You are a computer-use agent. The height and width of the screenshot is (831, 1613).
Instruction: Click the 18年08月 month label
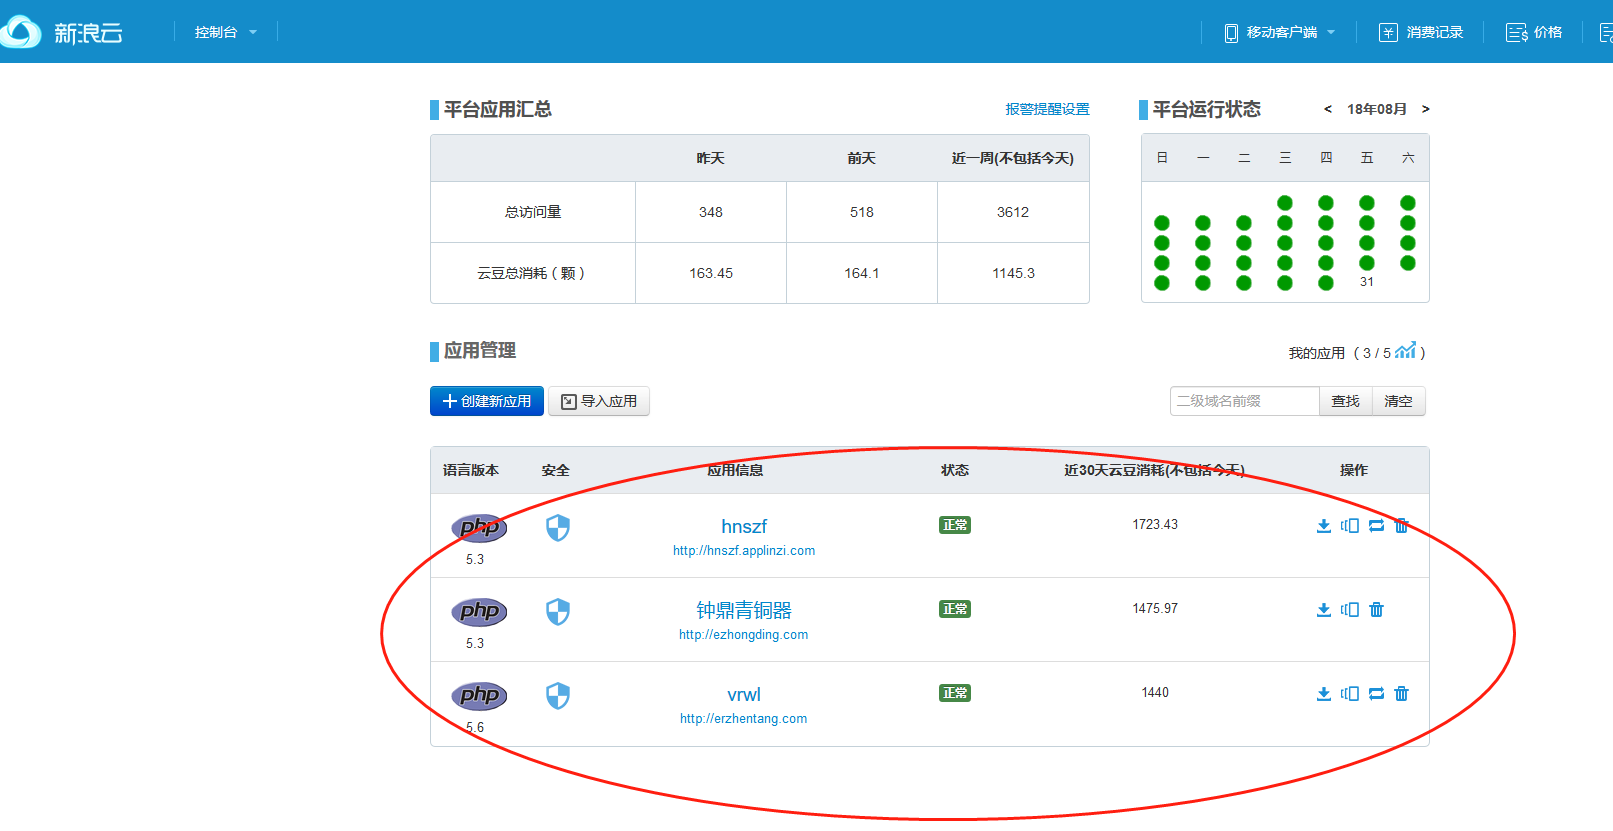tap(1377, 109)
